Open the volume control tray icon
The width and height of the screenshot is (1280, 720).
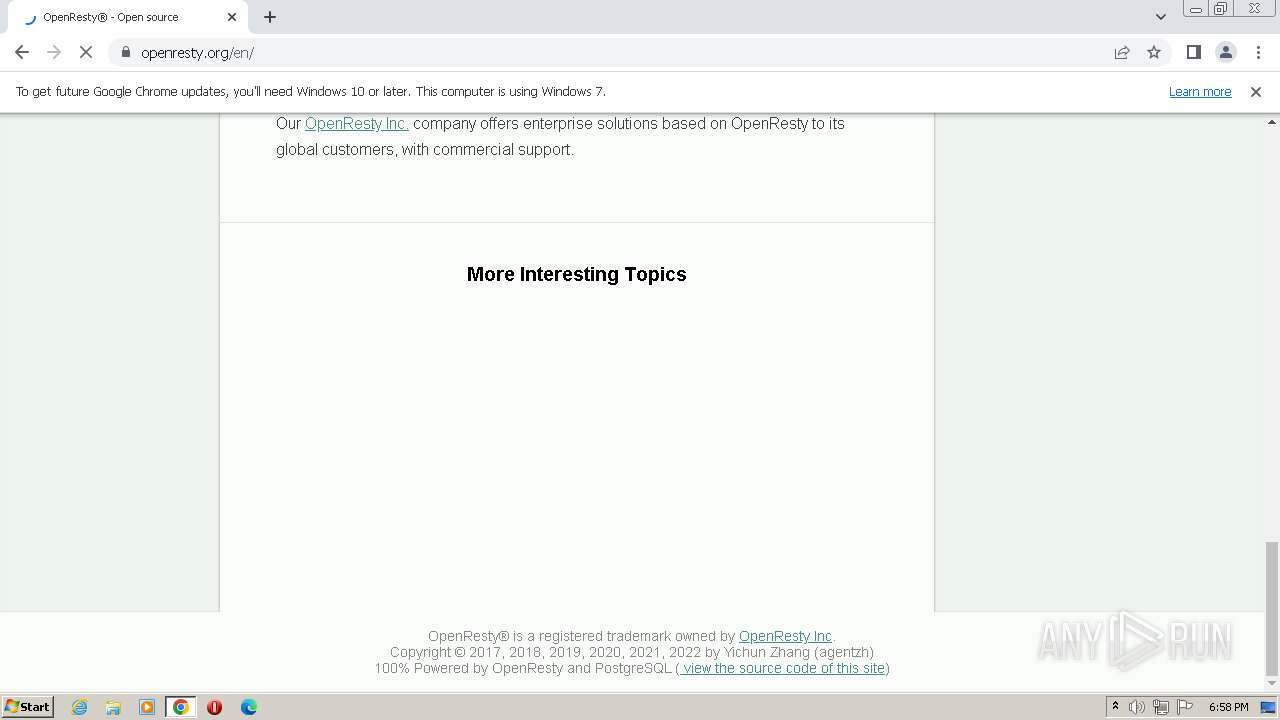coord(1137,707)
